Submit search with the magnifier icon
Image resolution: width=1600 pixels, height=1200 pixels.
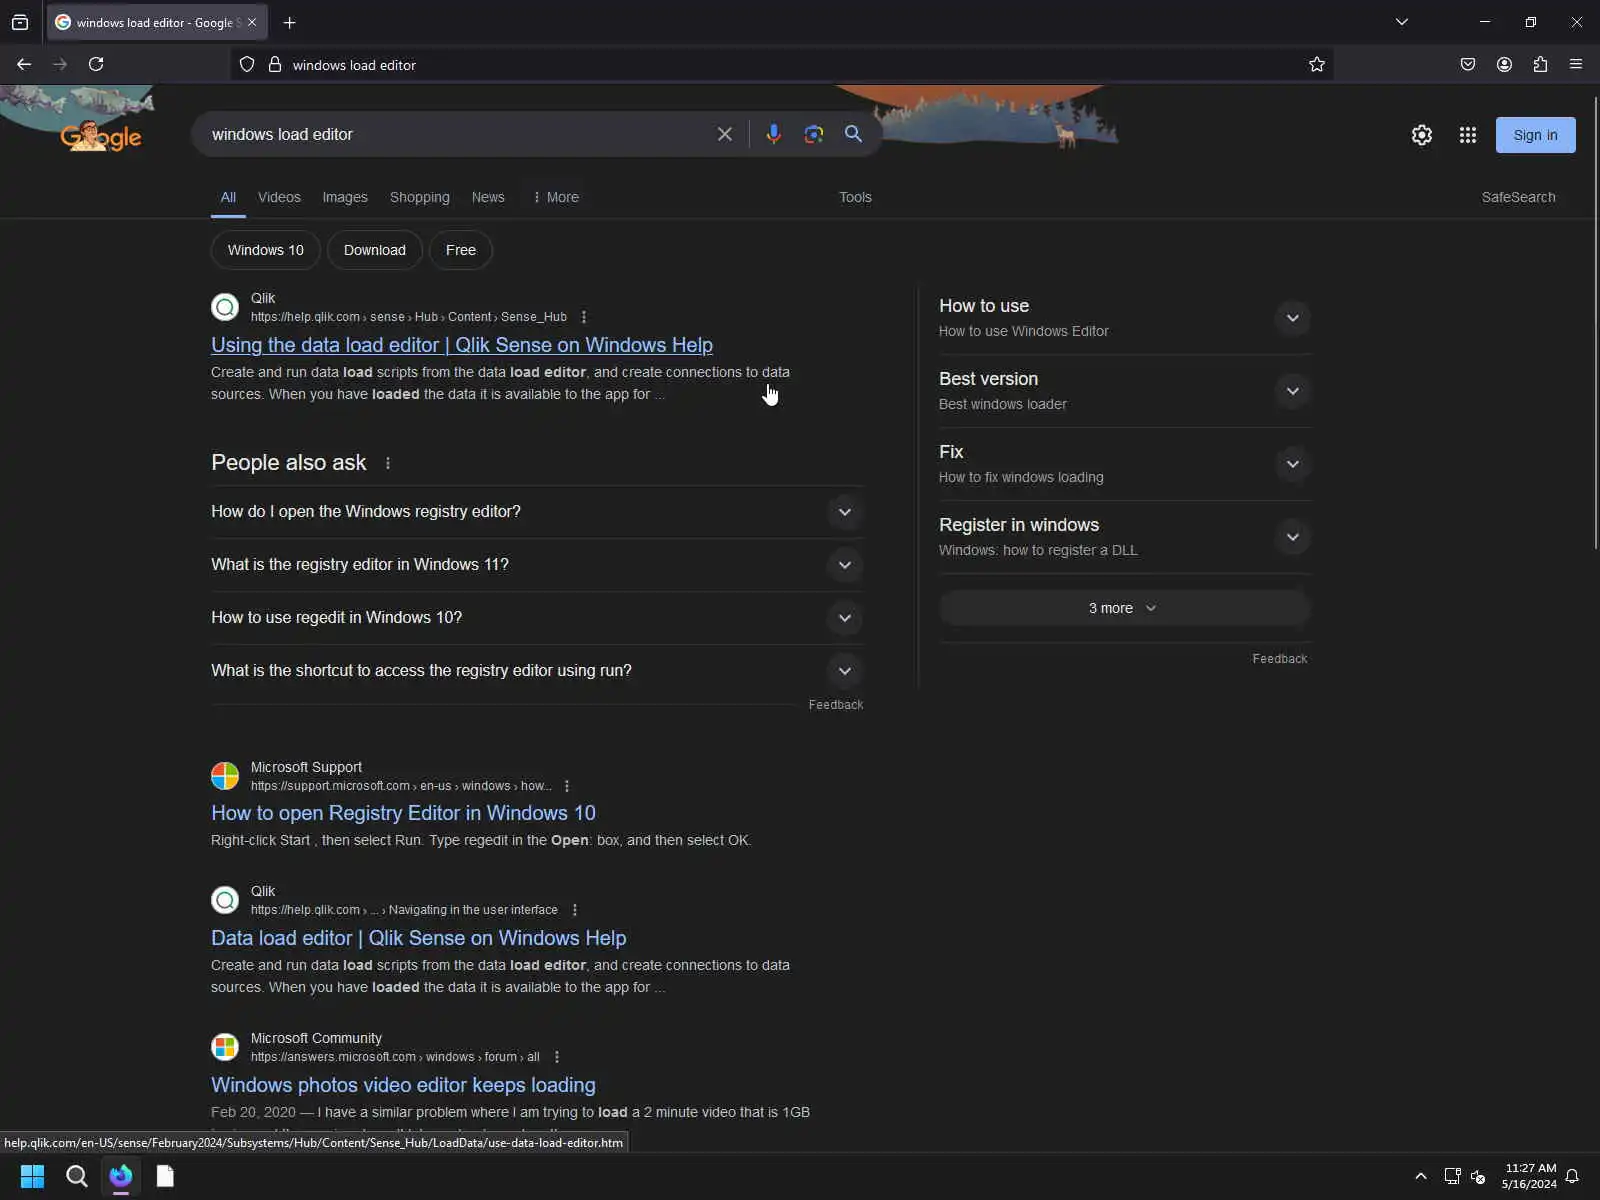[853, 134]
